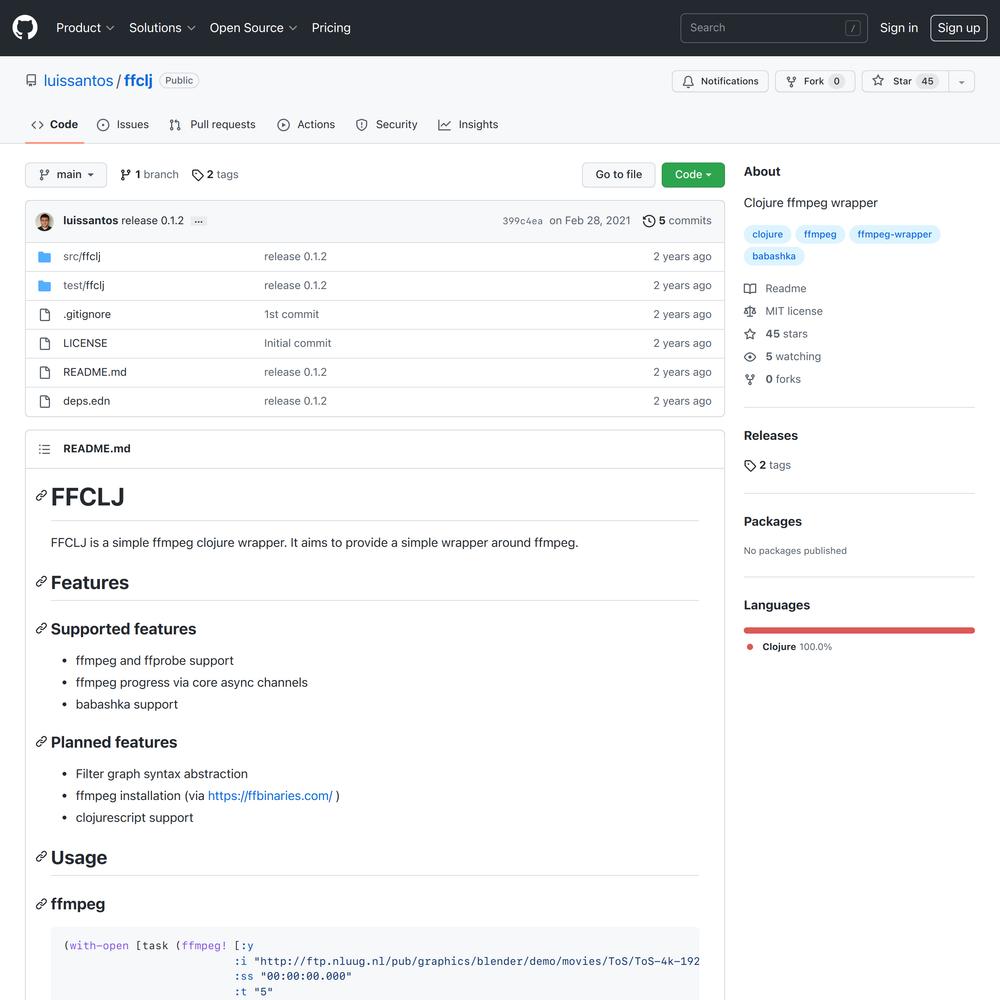
Task: Click the test/ffclj folder icon
Action: point(45,286)
